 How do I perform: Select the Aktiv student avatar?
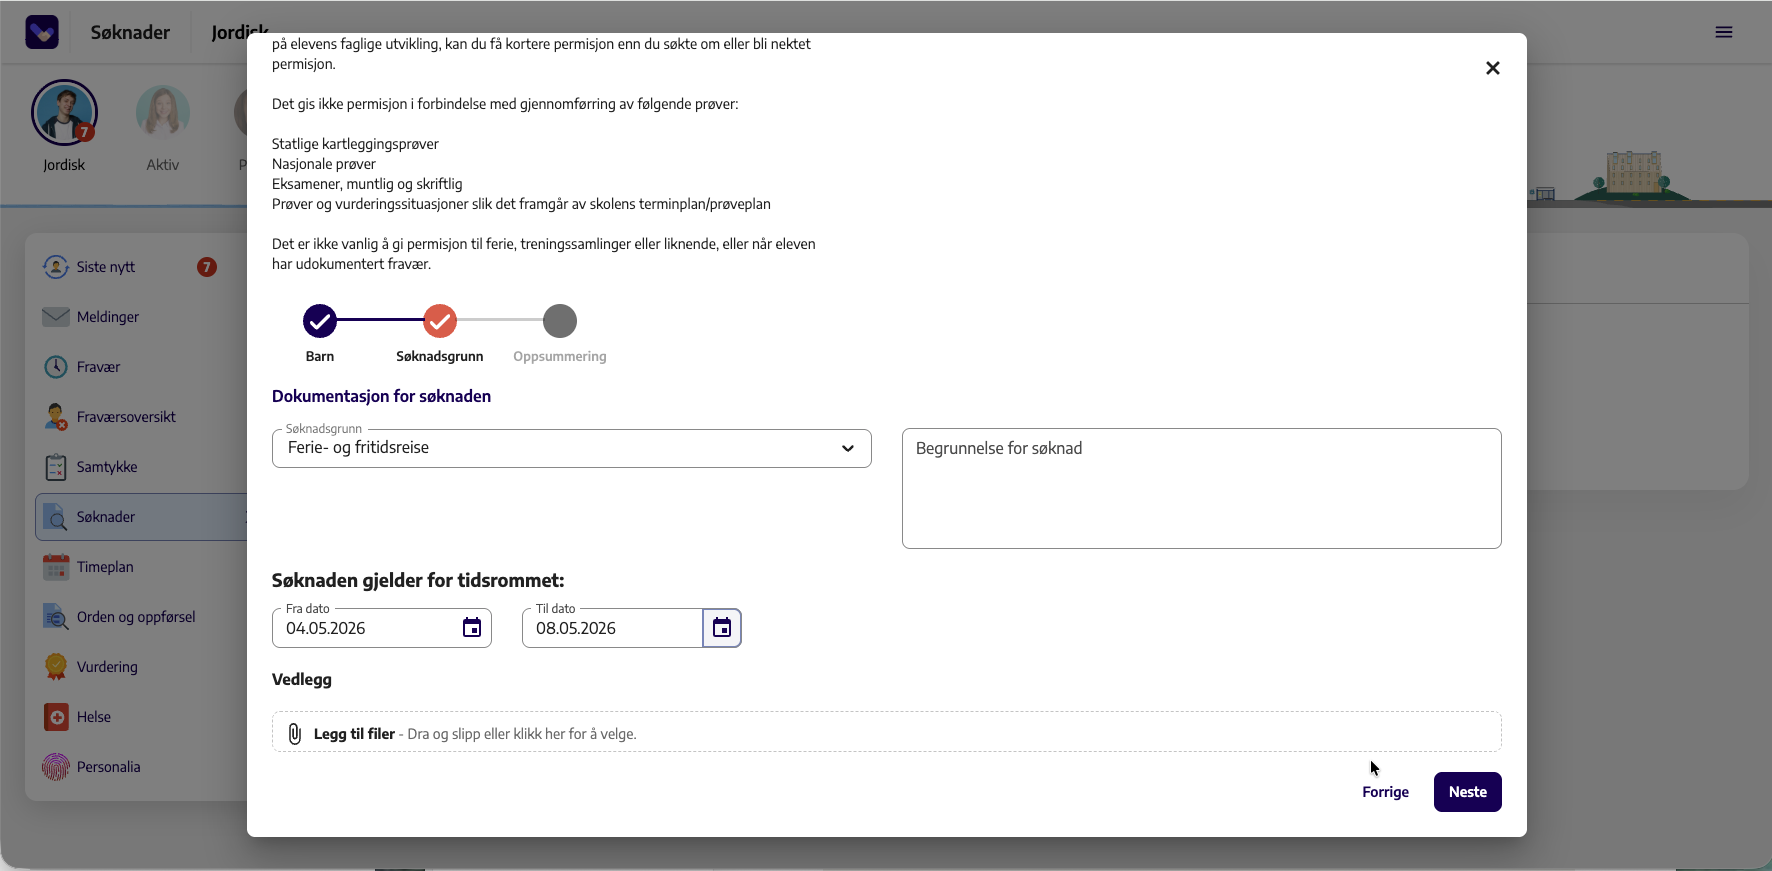pyautogui.click(x=163, y=113)
